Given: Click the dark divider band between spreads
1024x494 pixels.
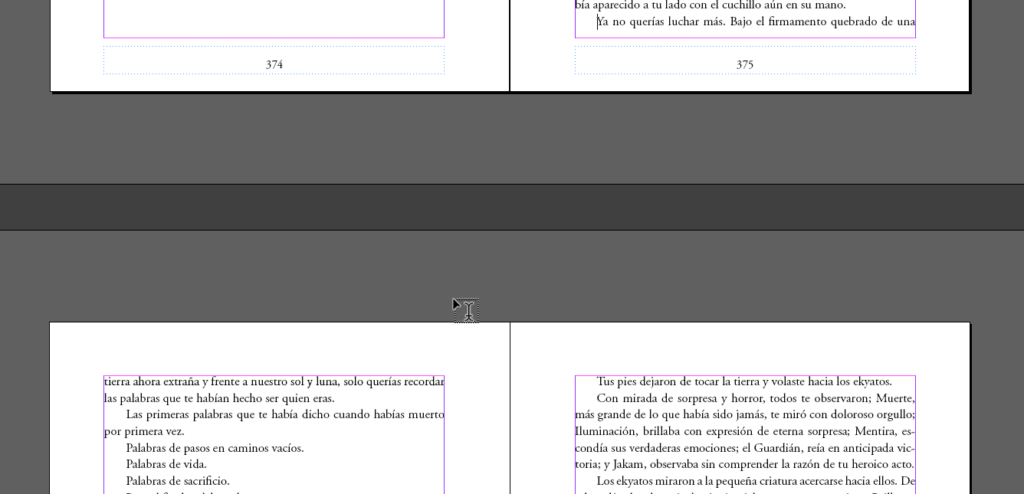Looking at the screenshot, I should [512, 206].
